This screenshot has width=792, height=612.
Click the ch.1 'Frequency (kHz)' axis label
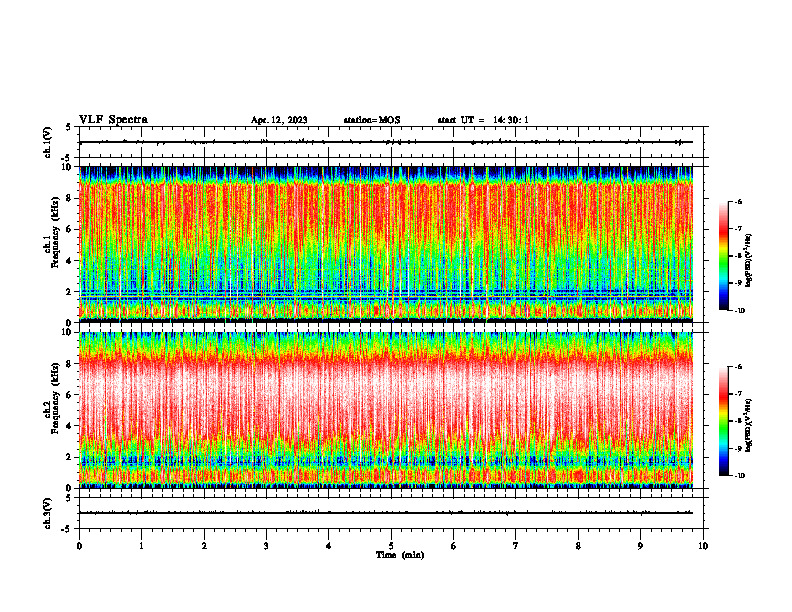coord(56,233)
